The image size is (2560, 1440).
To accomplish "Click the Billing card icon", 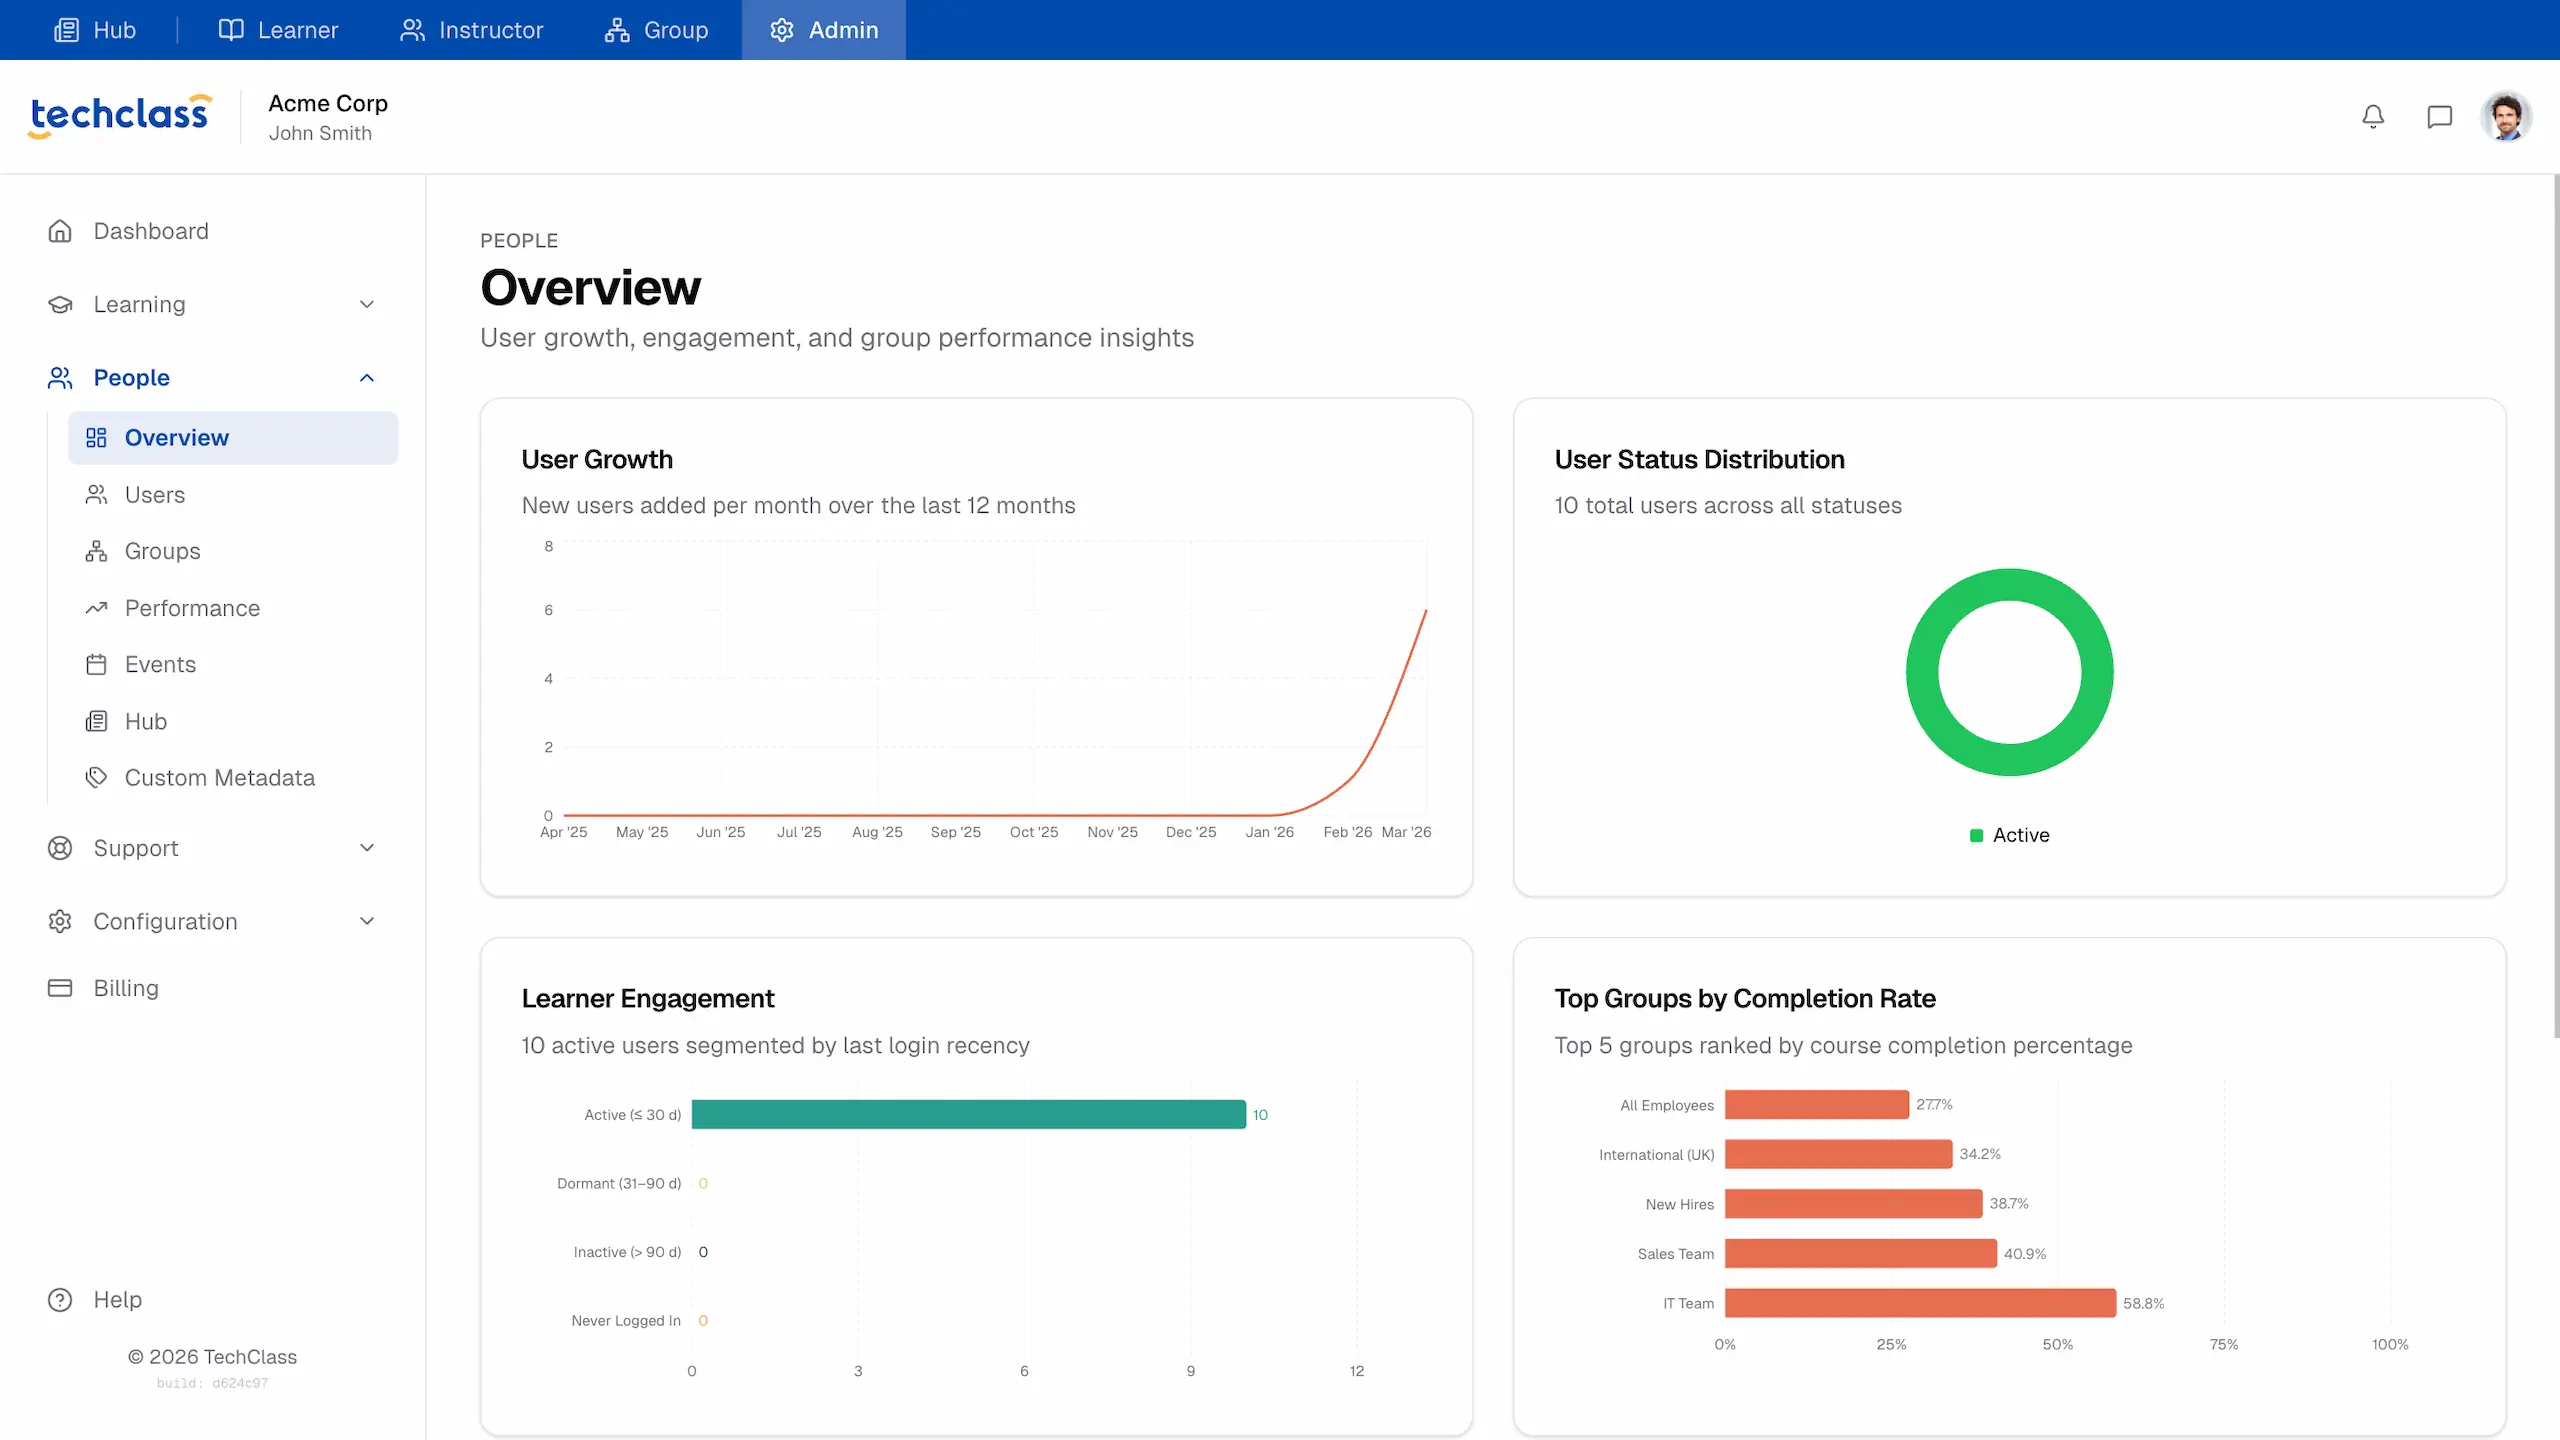I will pos(60,988).
